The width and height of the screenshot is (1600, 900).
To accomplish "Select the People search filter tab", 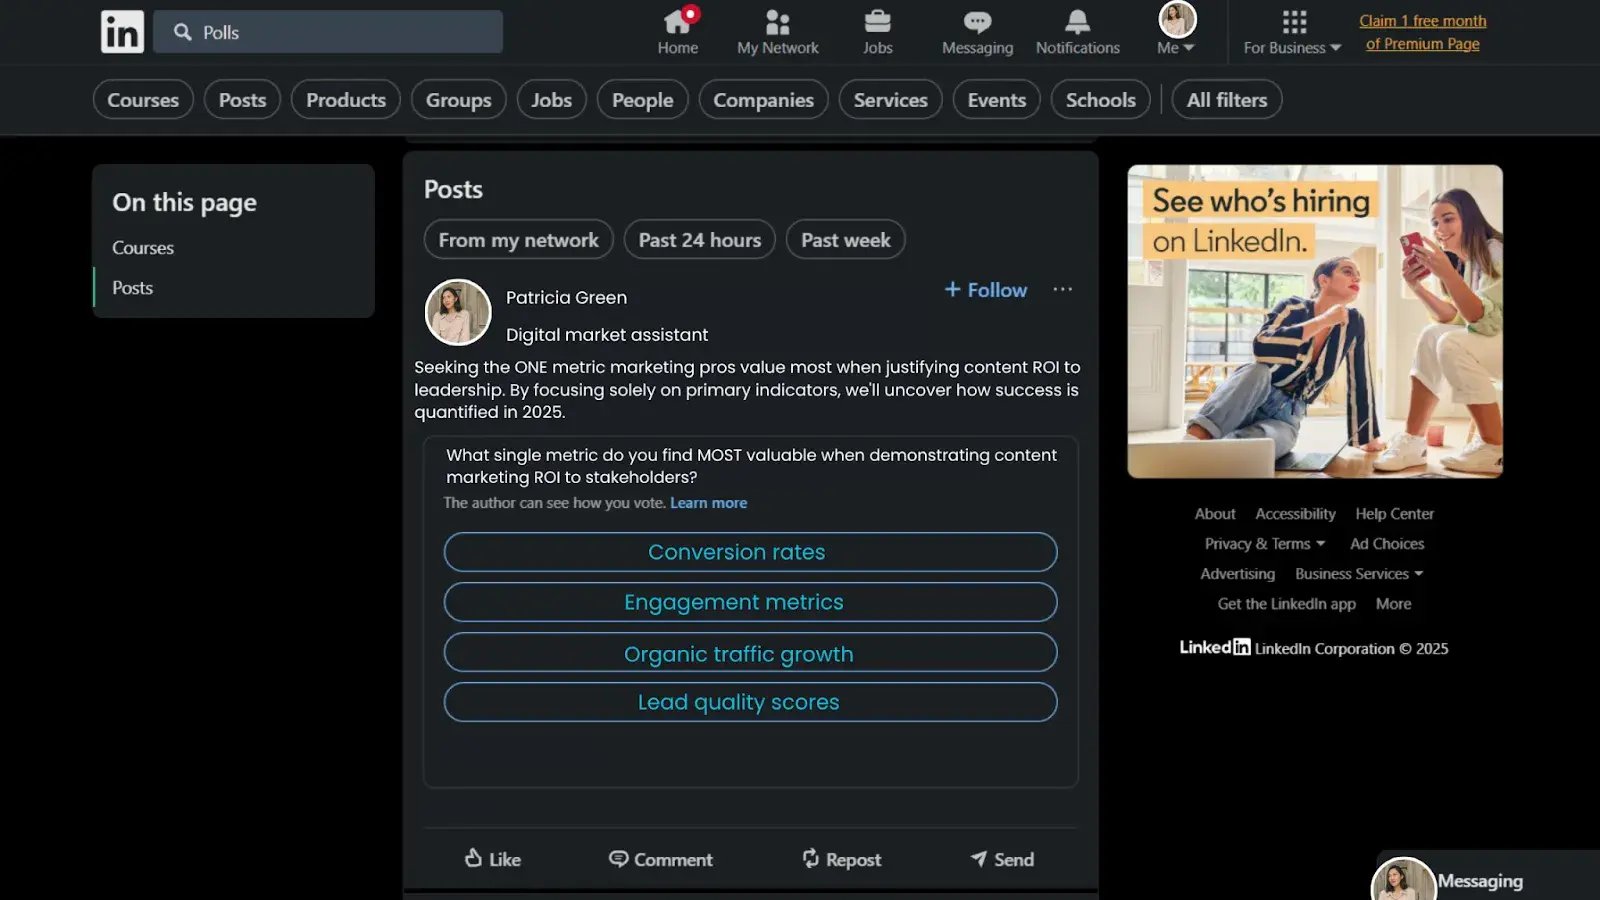I will click(x=642, y=100).
